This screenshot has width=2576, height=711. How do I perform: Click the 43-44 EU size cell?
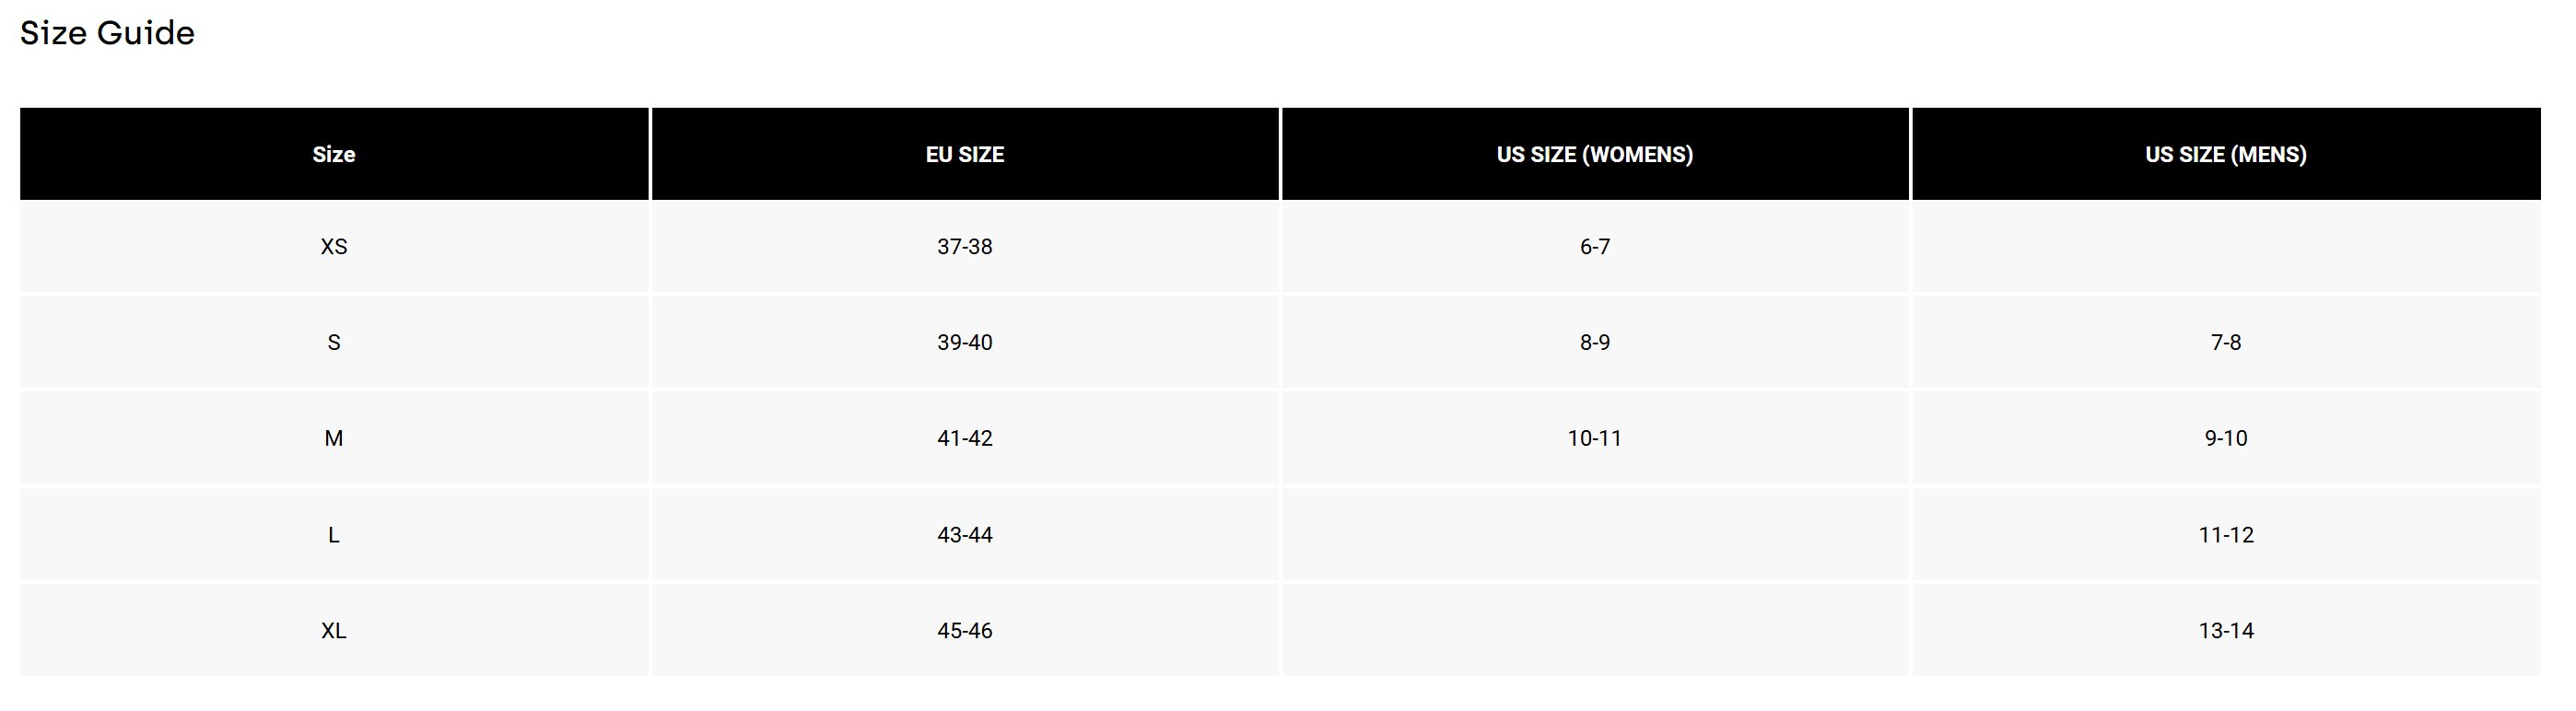(965, 535)
